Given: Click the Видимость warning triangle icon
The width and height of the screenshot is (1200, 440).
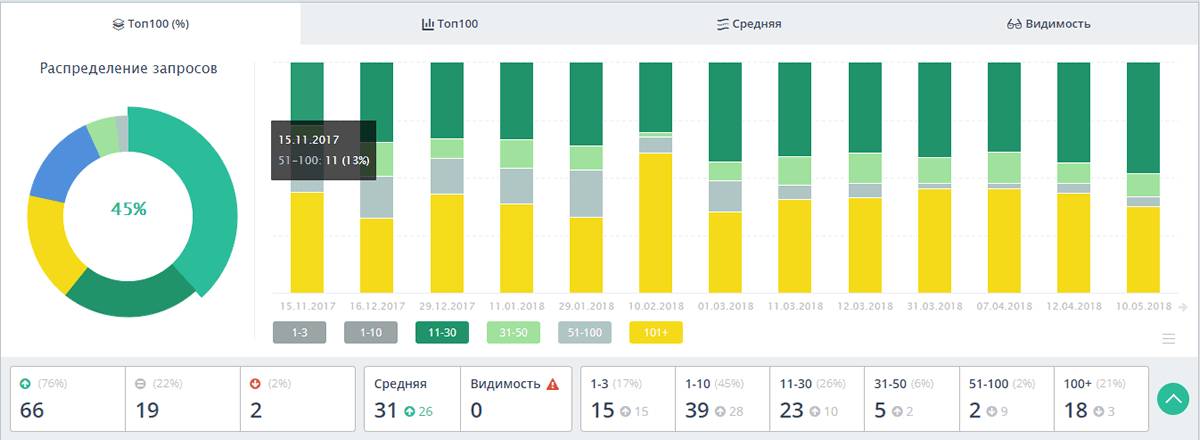Looking at the screenshot, I should click(552, 384).
